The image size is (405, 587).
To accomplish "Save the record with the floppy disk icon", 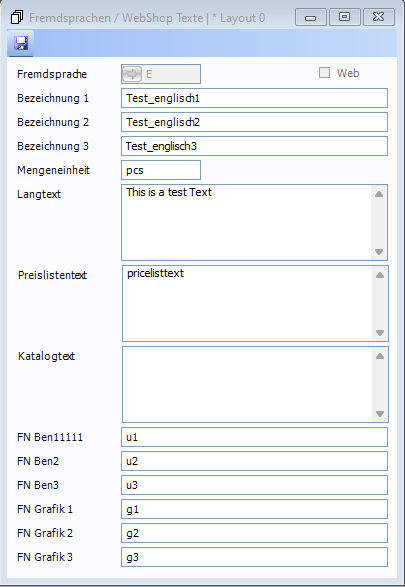I will [21, 43].
